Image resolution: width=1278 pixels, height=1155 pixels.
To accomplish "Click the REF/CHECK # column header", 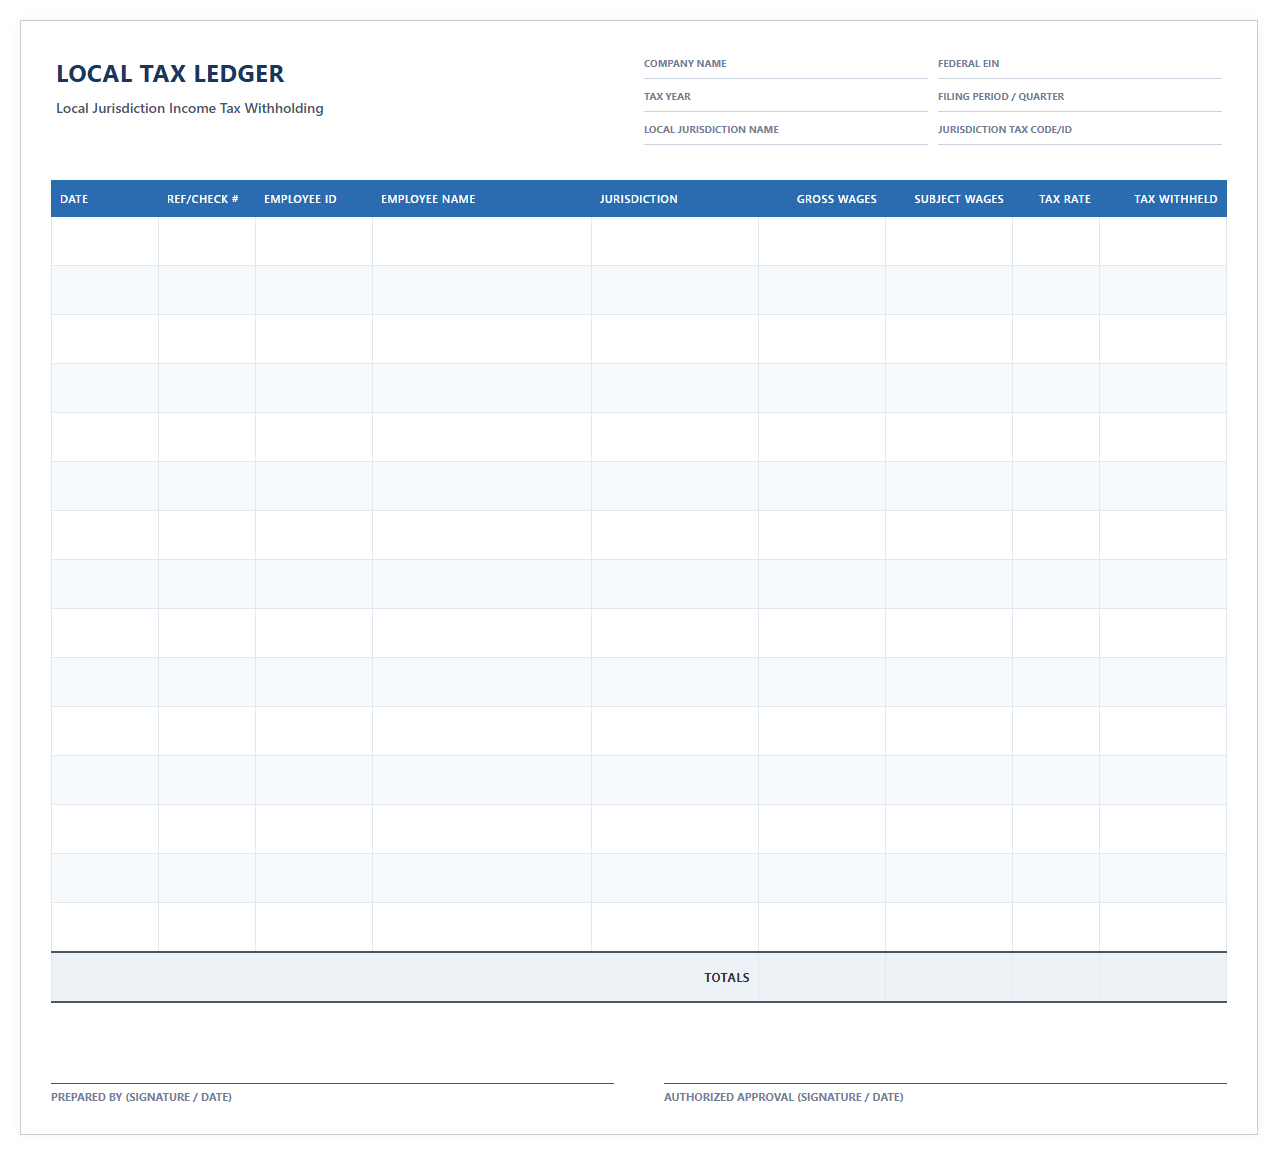I will (x=207, y=199).
